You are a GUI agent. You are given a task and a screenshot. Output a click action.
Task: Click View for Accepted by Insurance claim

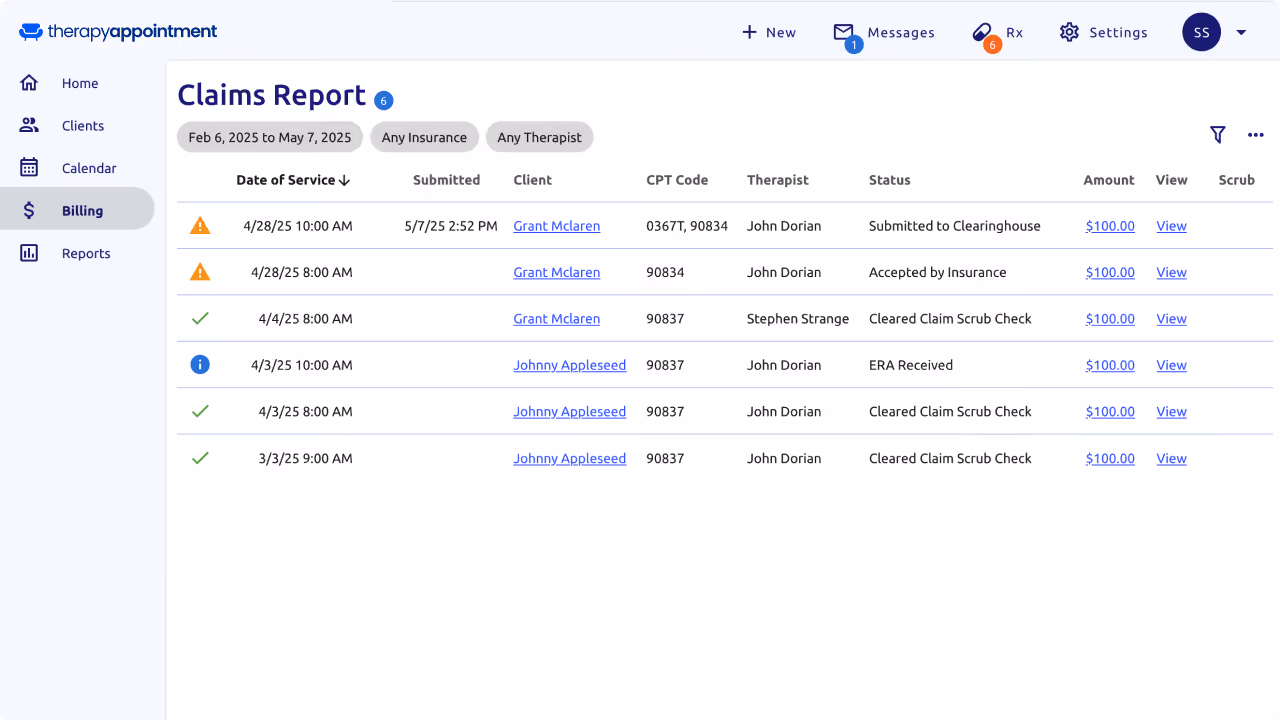click(1171, 272)
